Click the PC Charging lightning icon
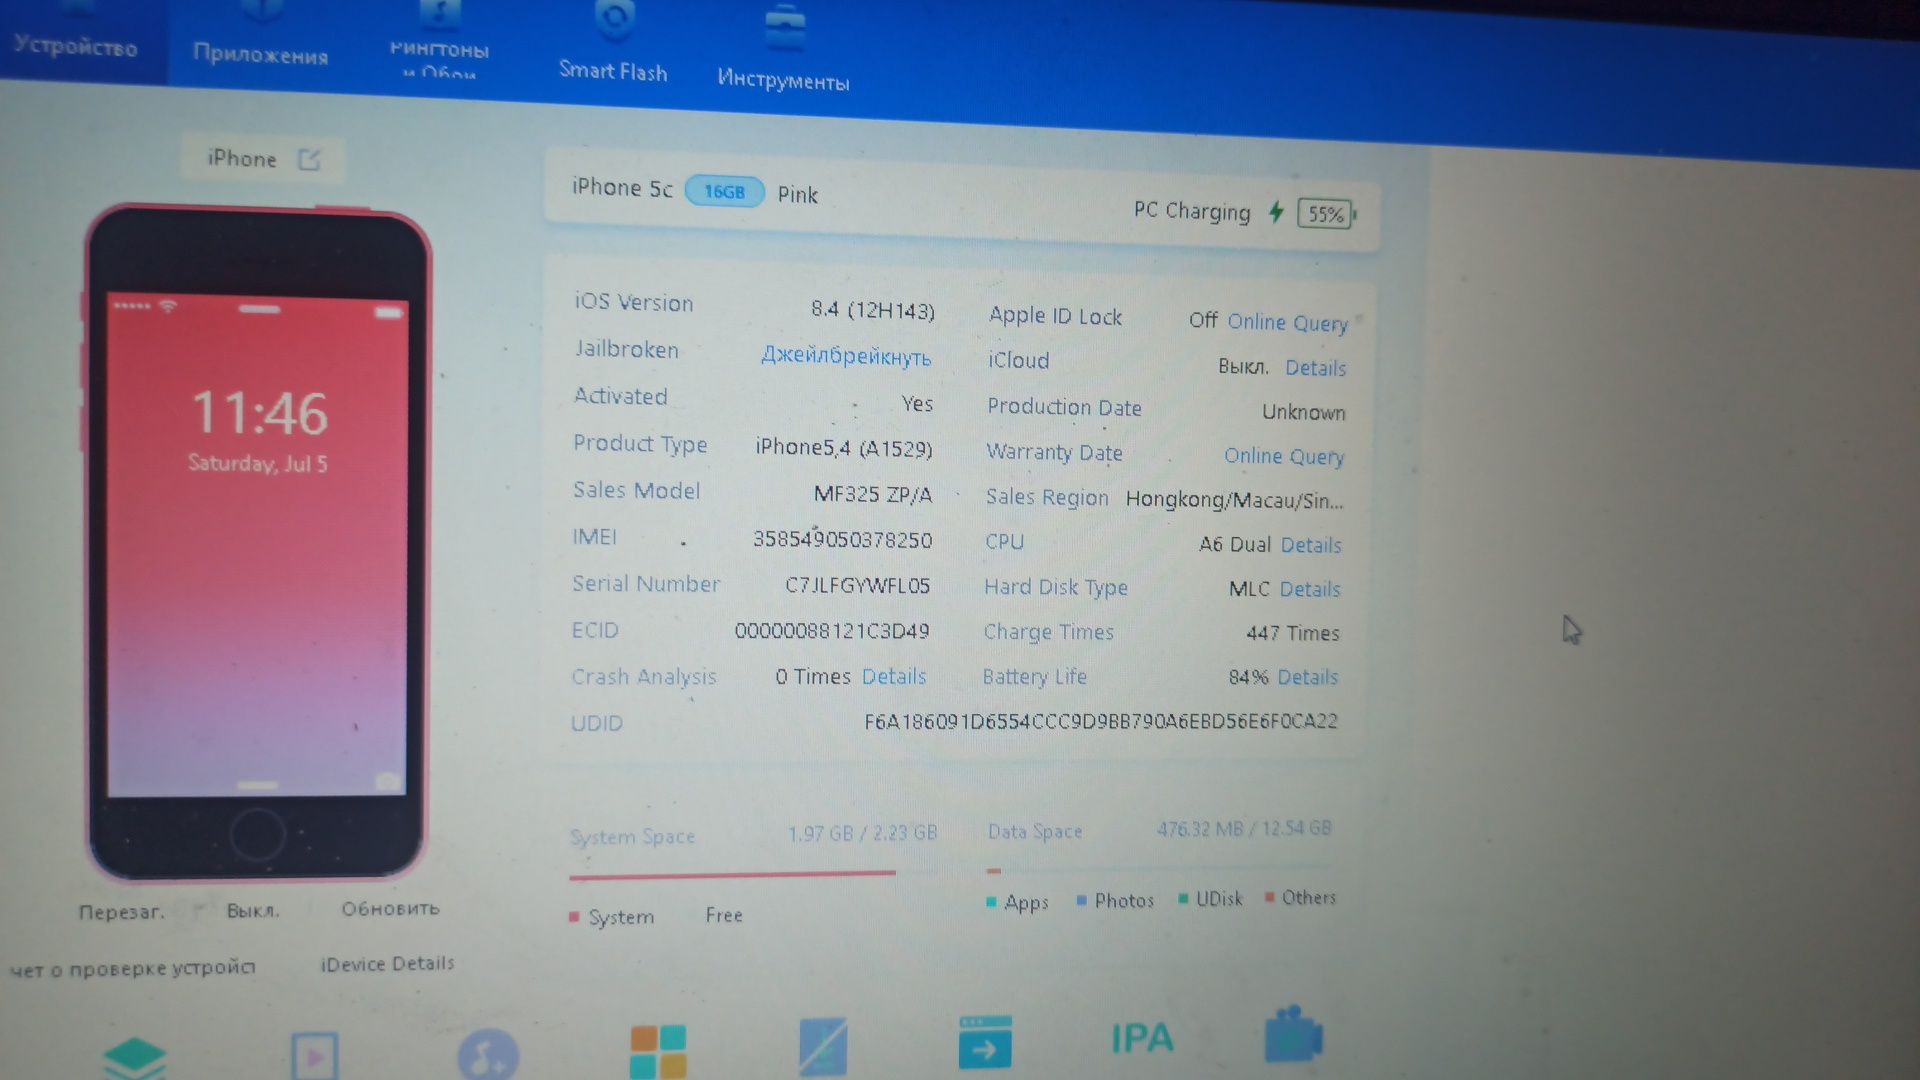Viewport: 1920px width, 1080px height. point(1276,212)
